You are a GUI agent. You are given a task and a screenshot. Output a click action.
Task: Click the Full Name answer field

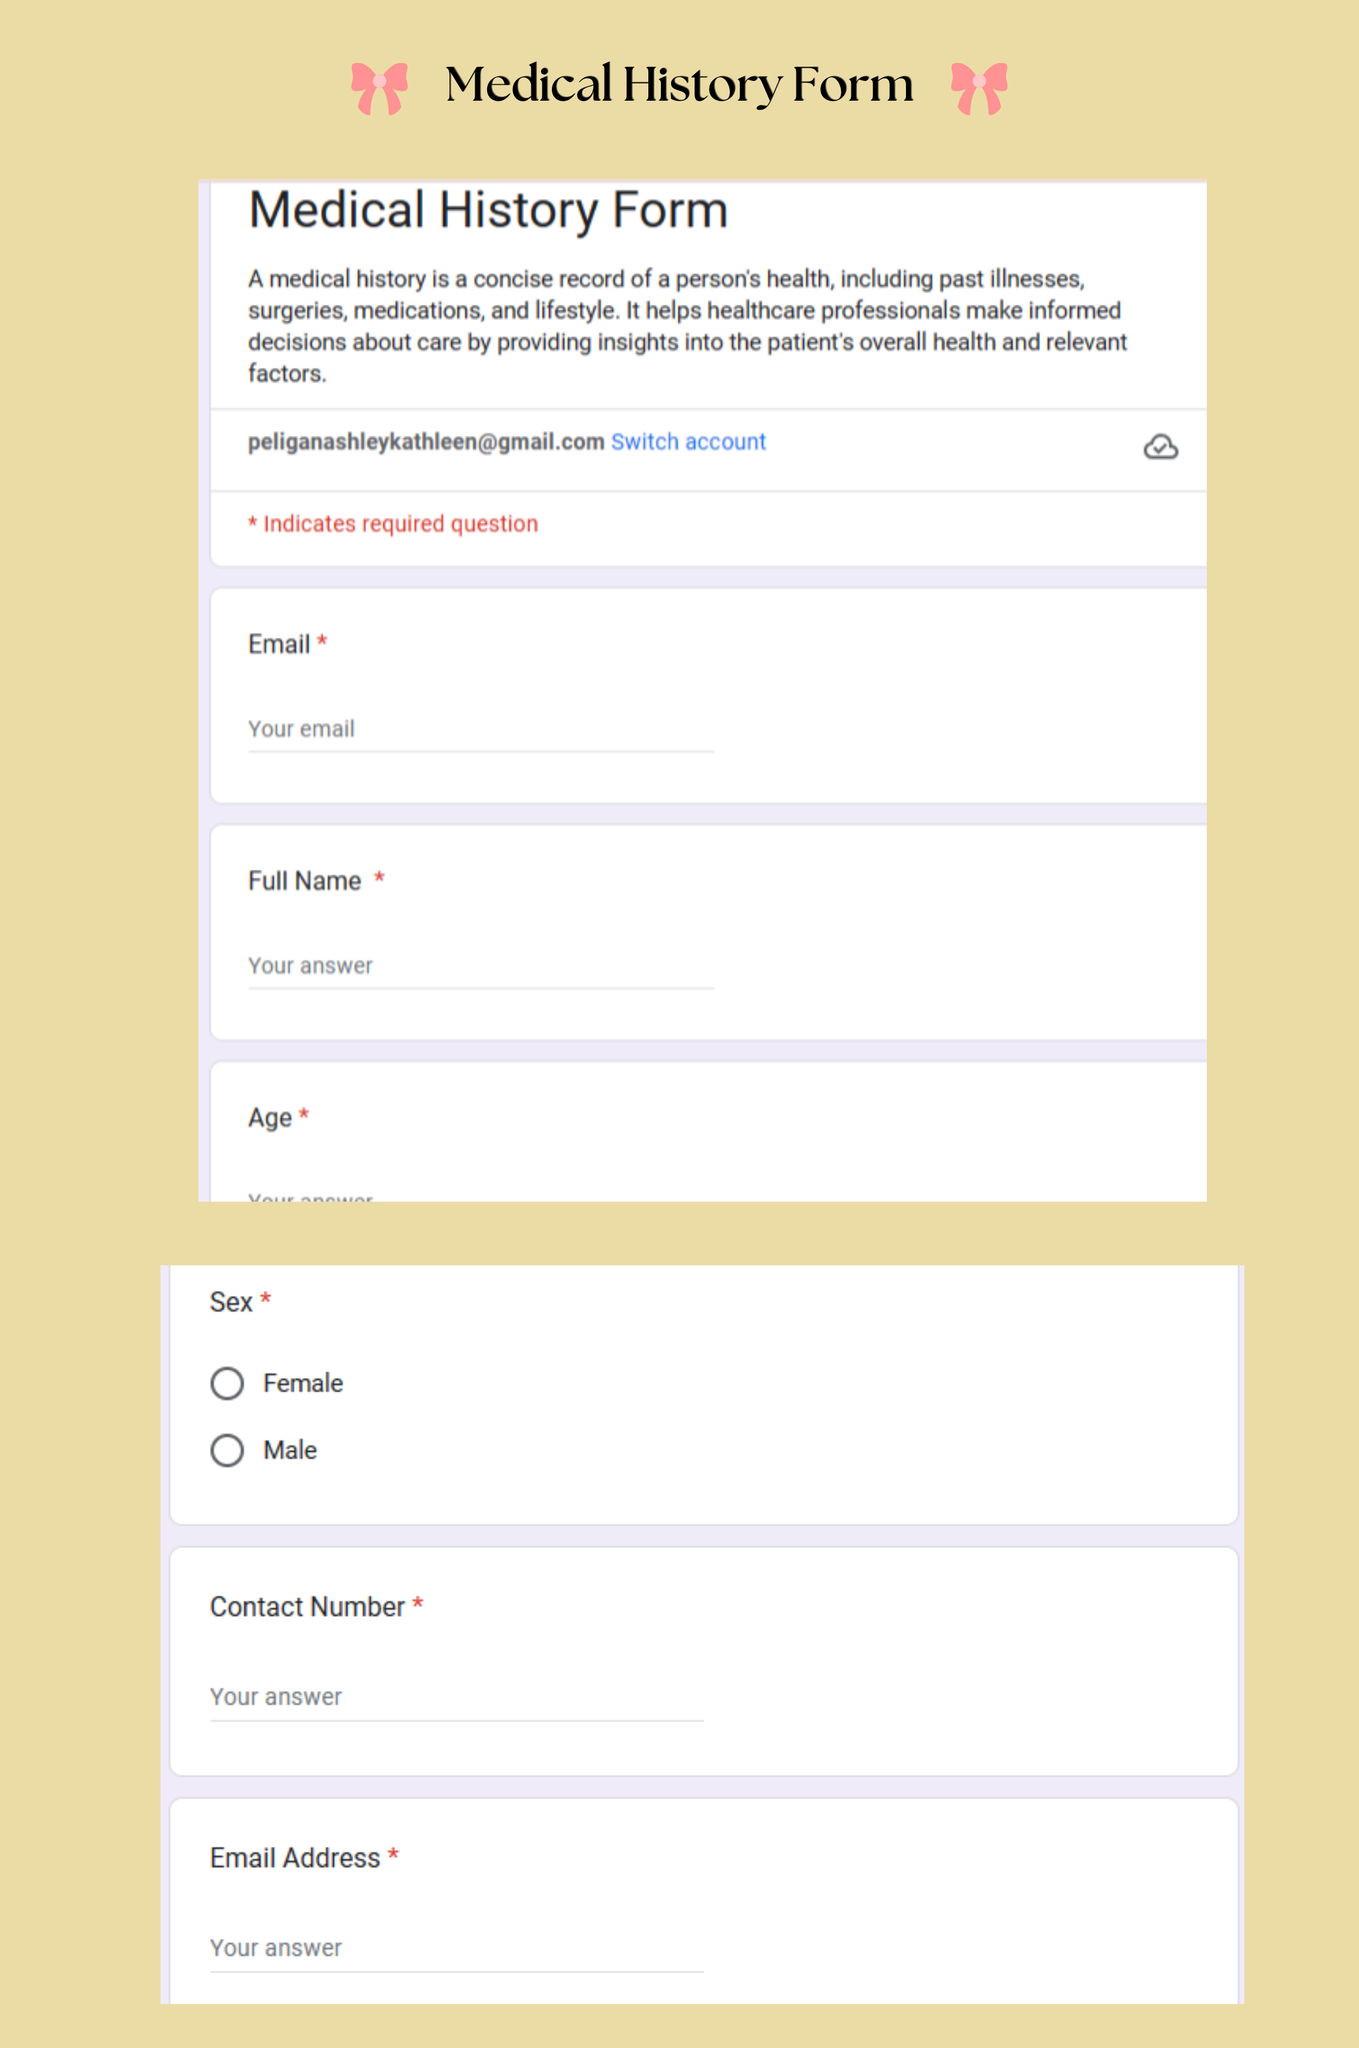coord(480,966)
